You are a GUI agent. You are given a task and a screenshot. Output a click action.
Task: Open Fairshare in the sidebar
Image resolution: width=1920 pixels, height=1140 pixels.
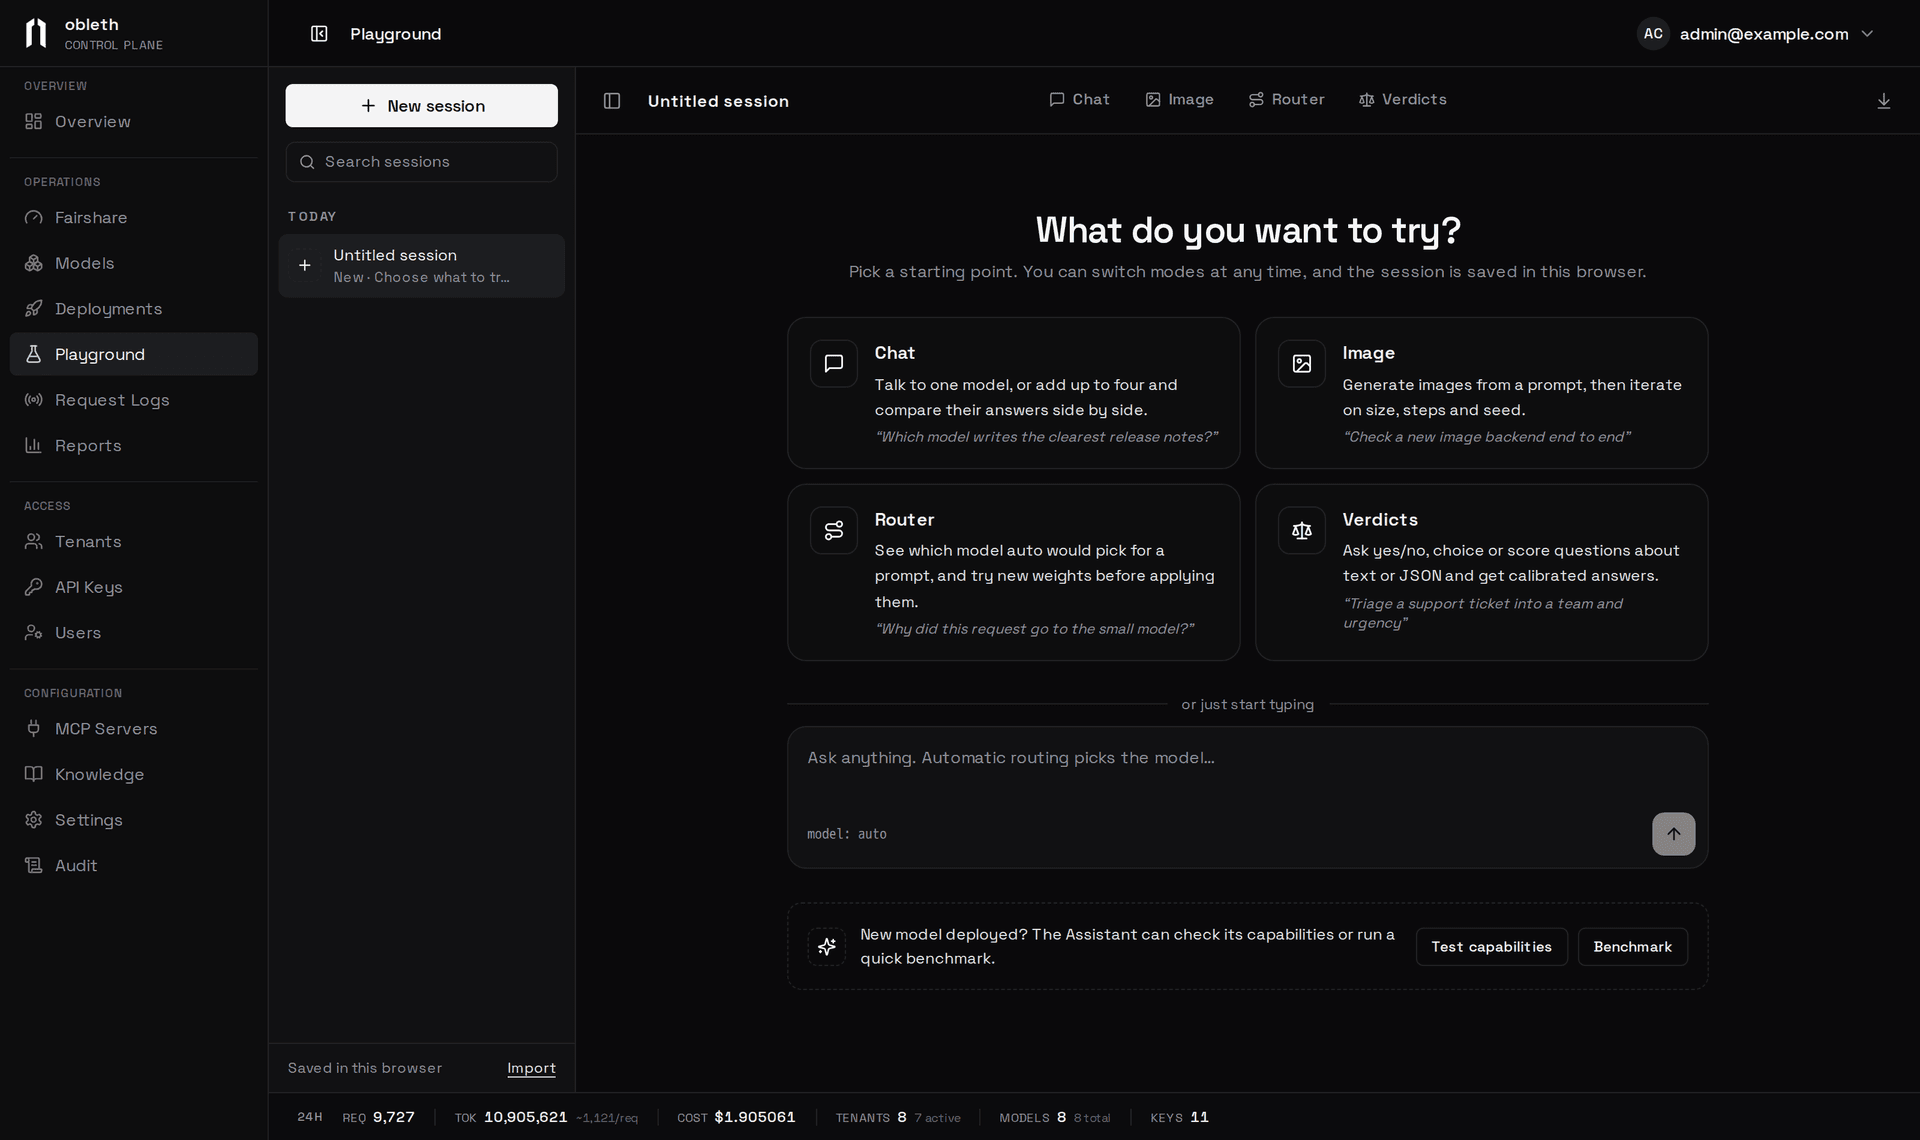tap(134, 218)
